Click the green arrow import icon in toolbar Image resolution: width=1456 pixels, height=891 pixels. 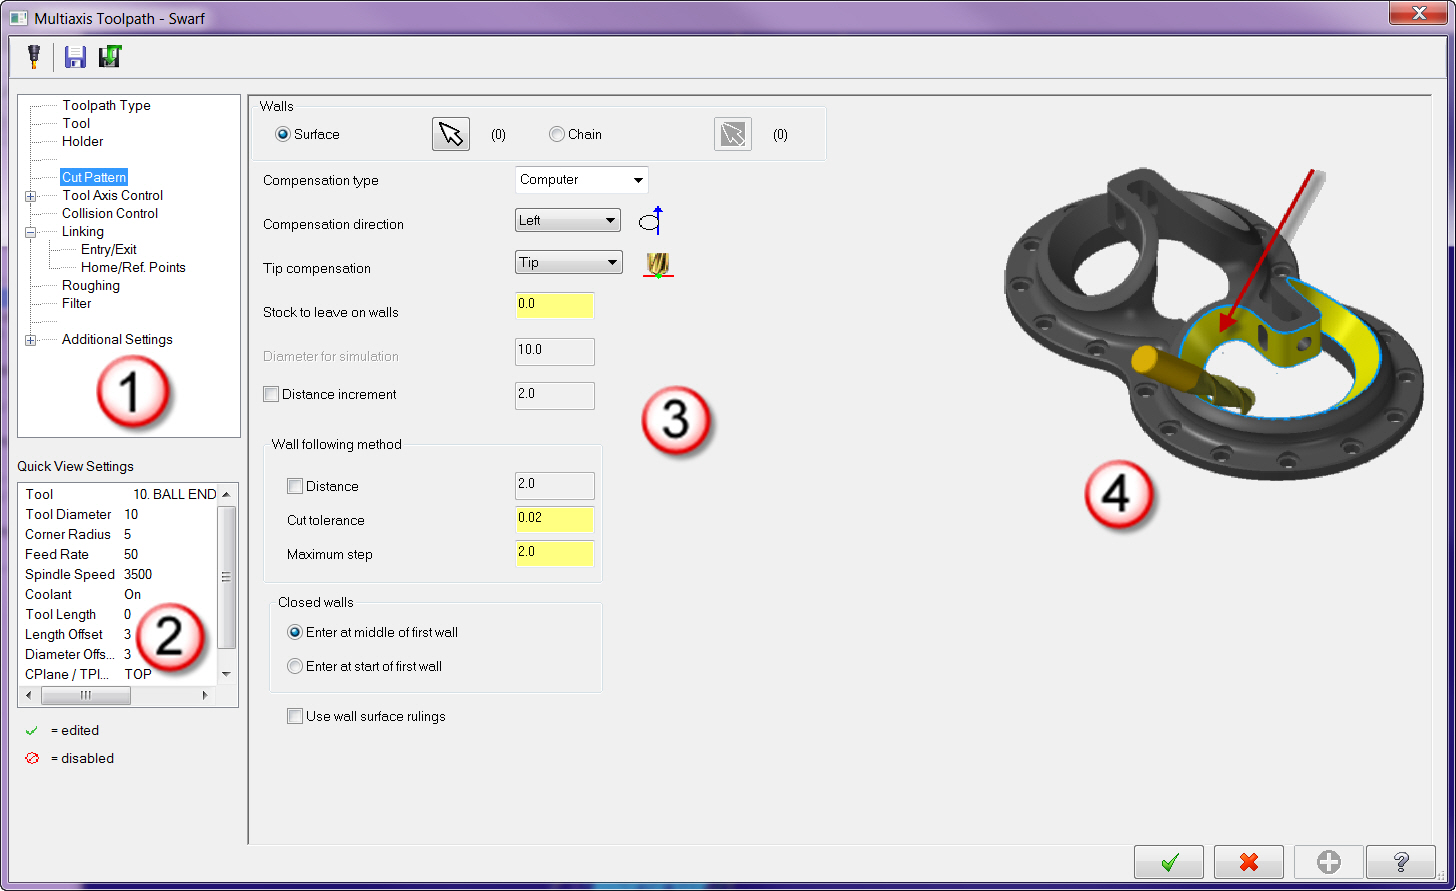point(110,57)
